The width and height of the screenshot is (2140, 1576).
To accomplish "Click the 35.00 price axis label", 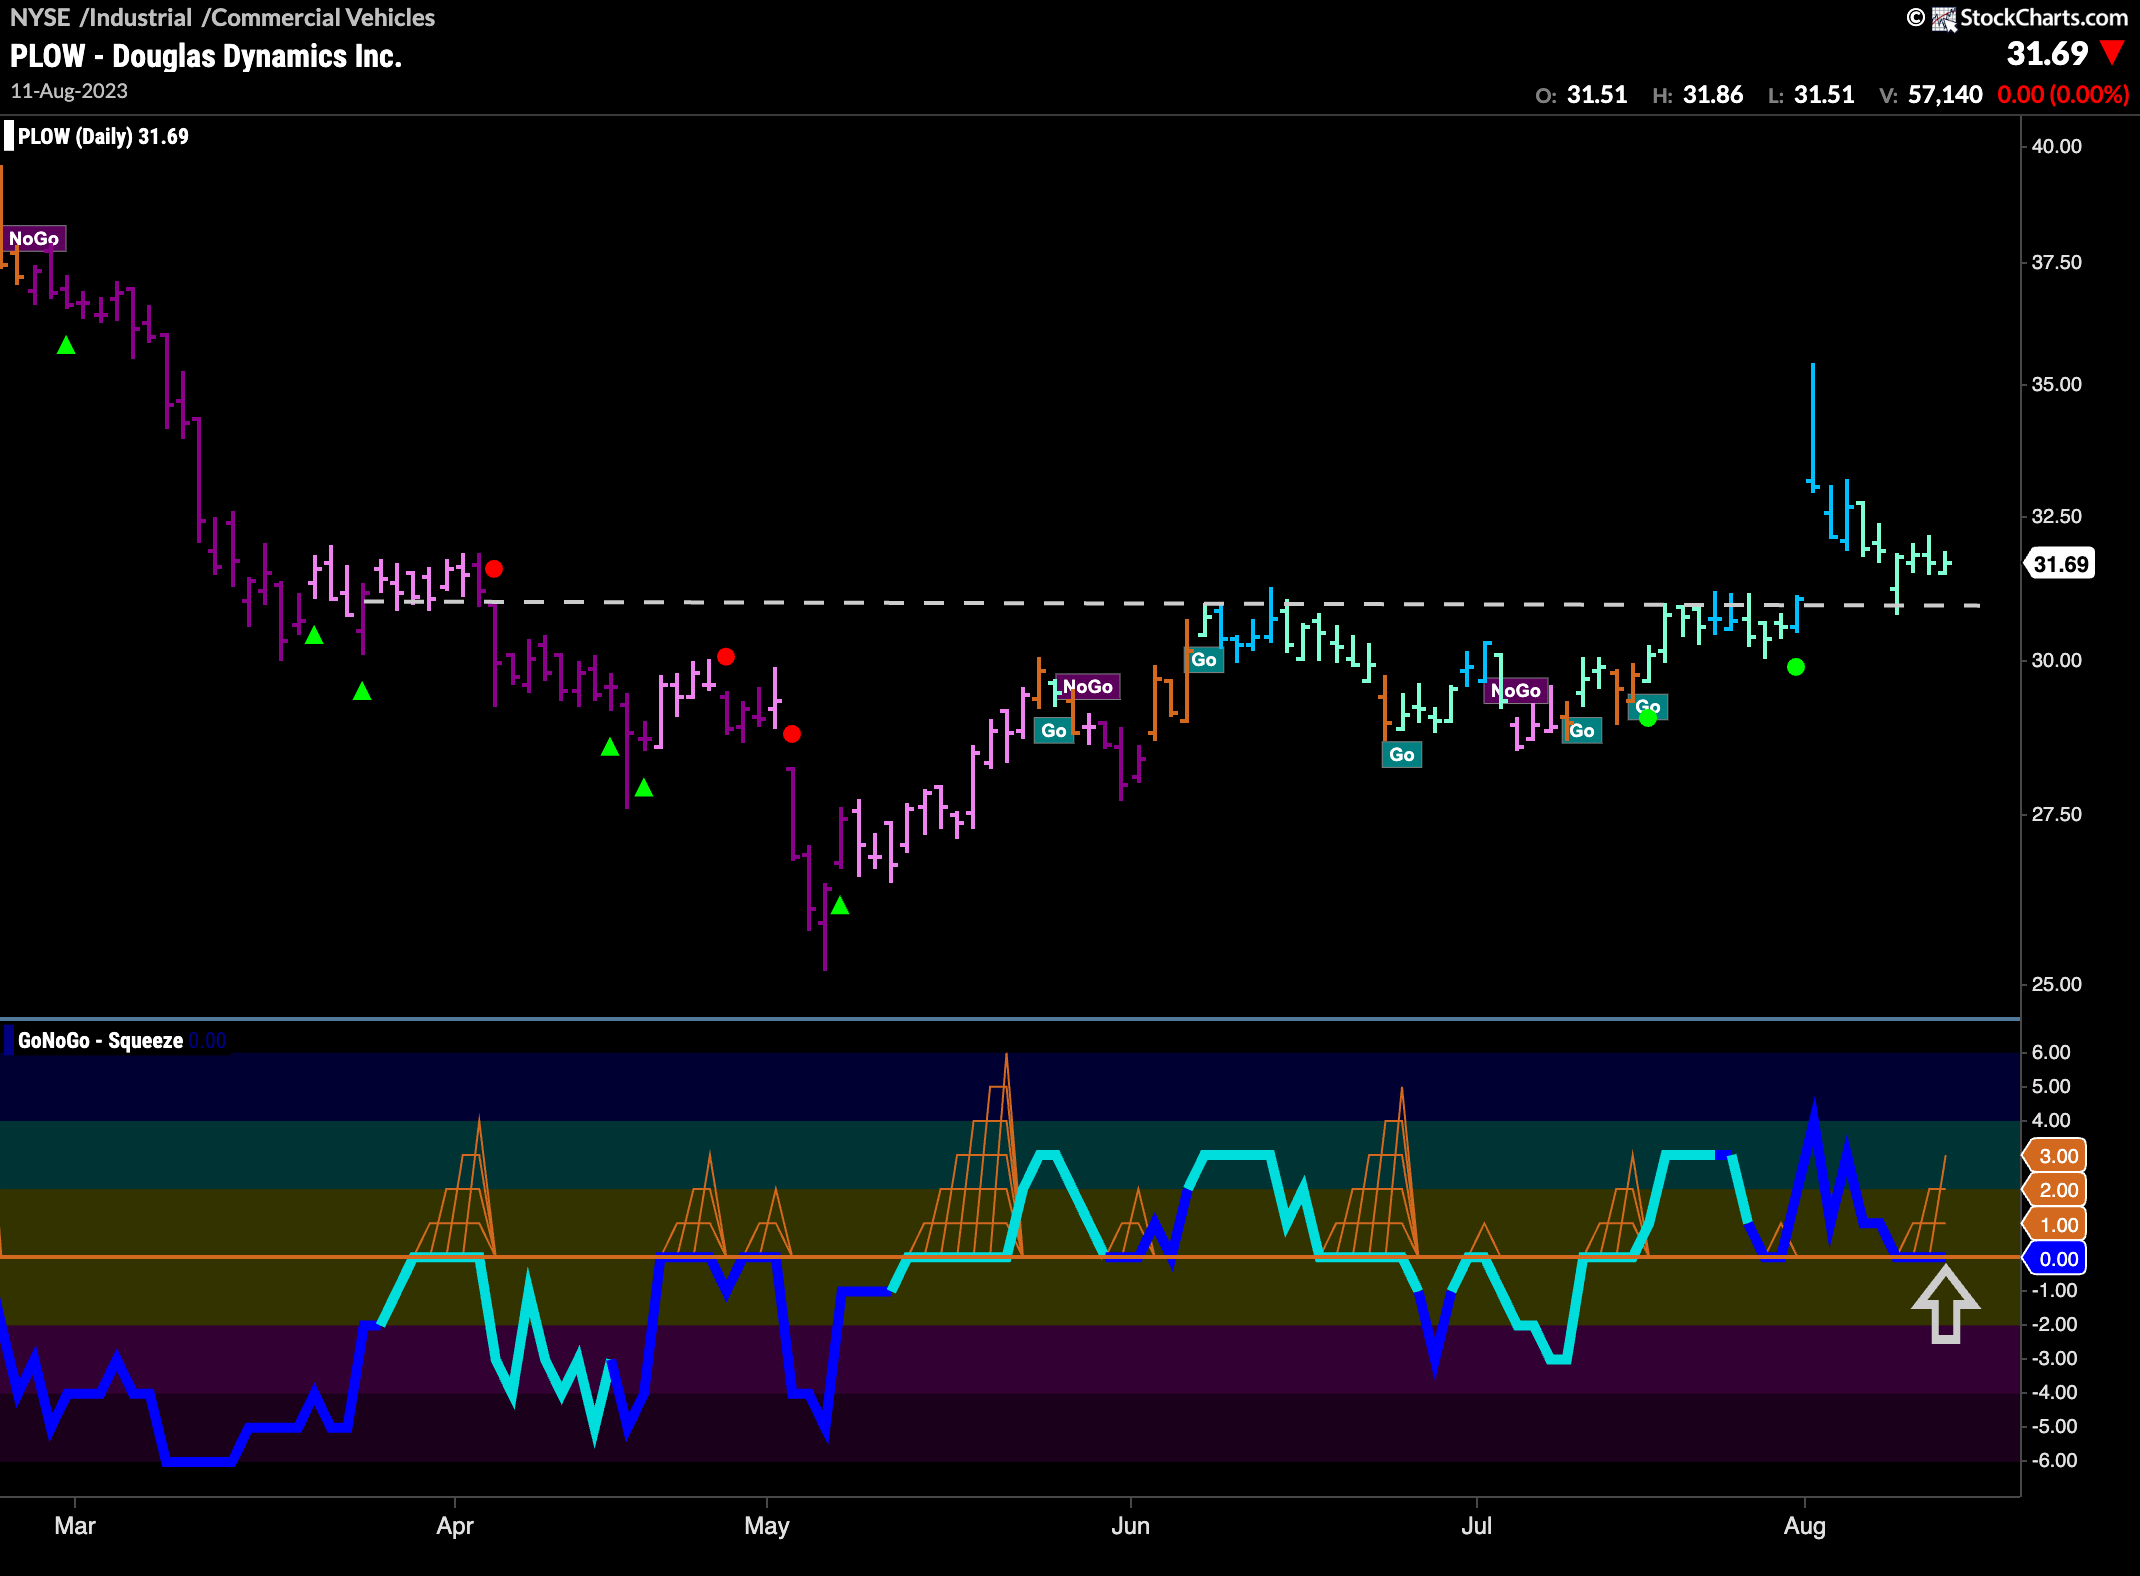I will click(2057, 385).
